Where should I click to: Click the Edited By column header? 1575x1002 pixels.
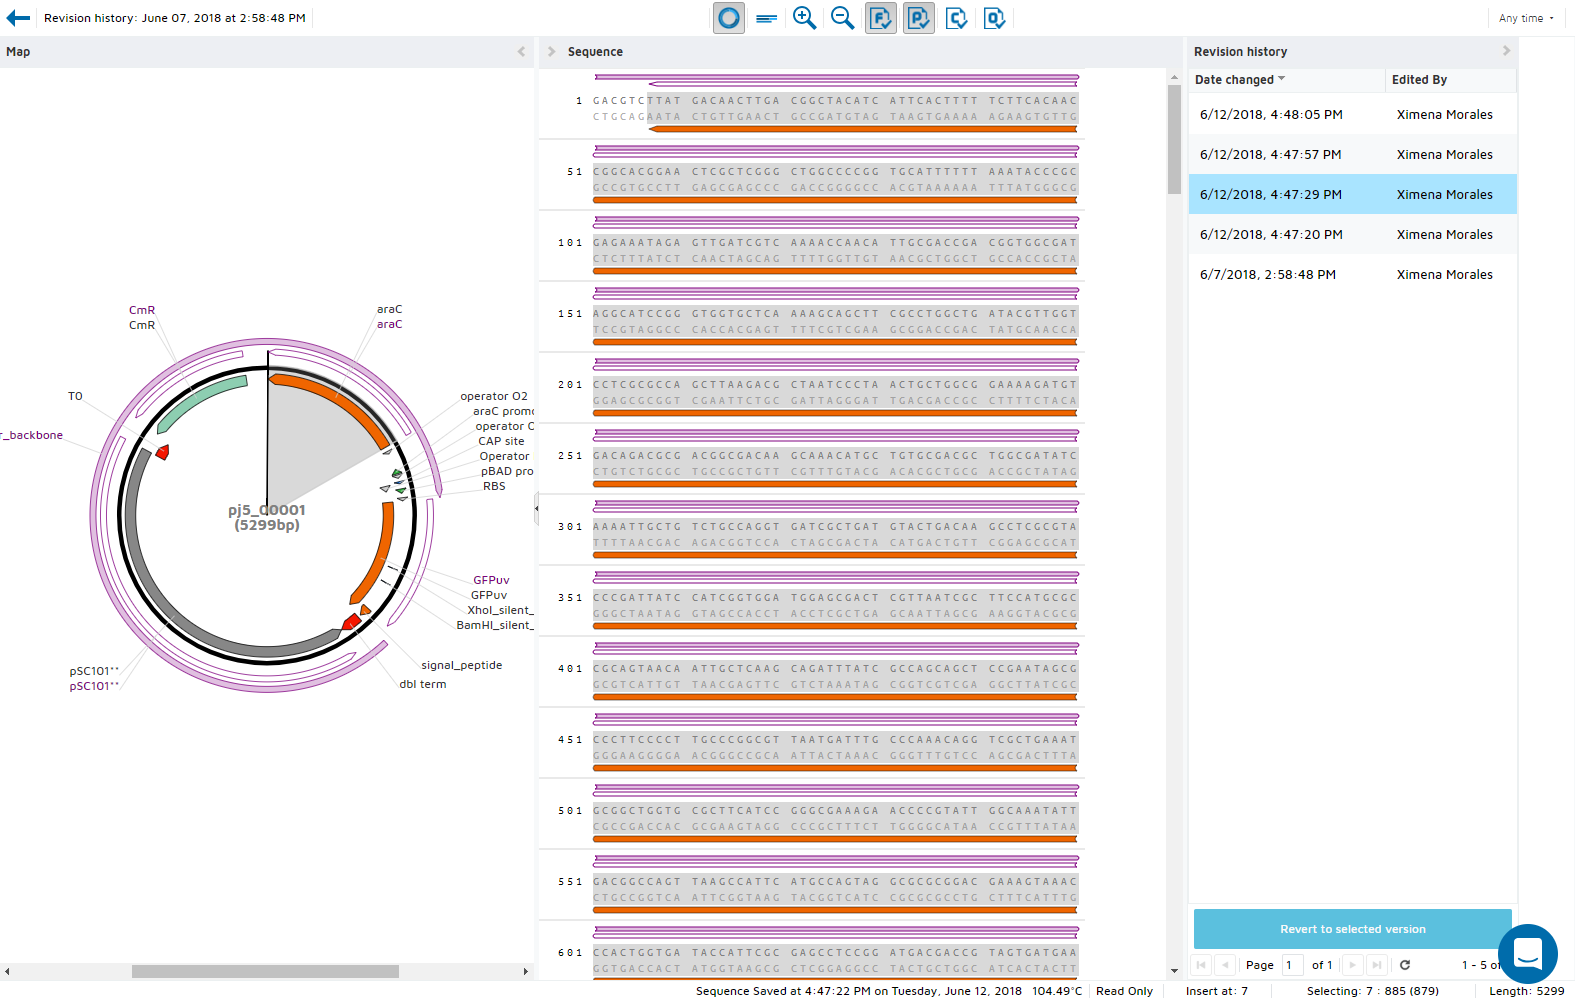point(1450,80)
